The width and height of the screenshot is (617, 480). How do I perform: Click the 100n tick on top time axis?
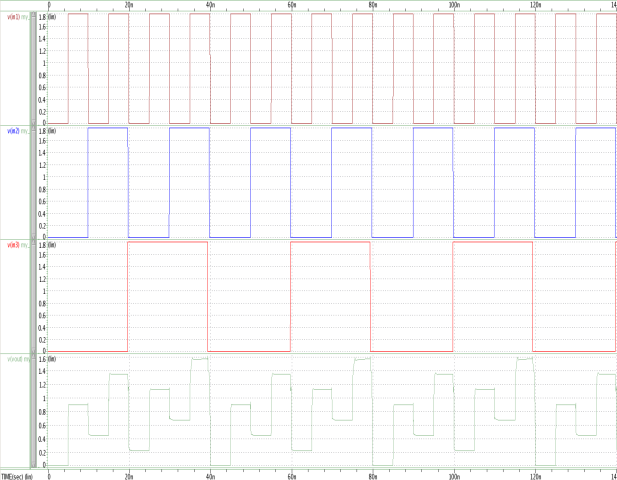click(x=454, y=5)
